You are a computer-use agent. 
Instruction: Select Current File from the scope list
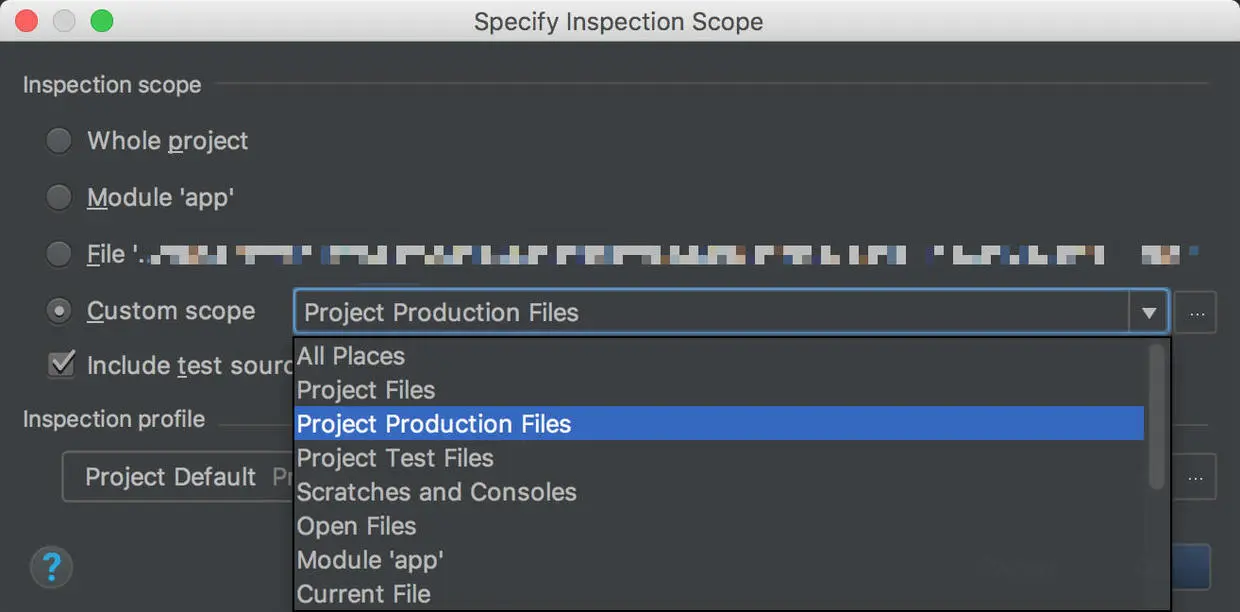364,594
